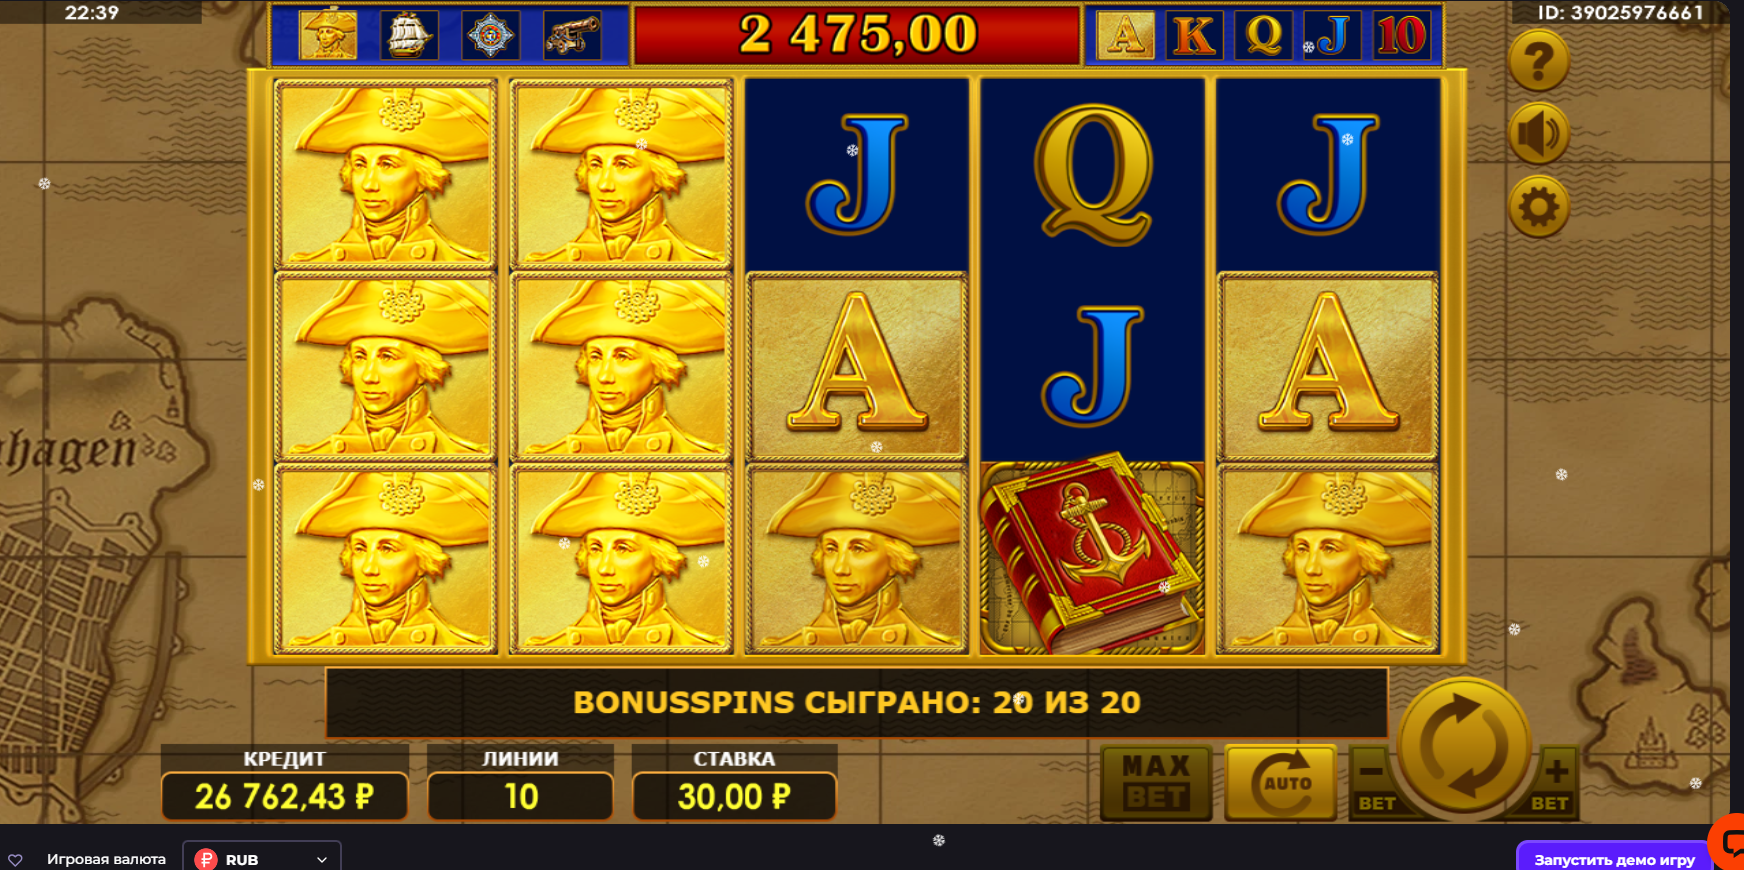Click the compass medal paytable icon
Viewport: 1744px width, 870px height.
coord(491,35)
